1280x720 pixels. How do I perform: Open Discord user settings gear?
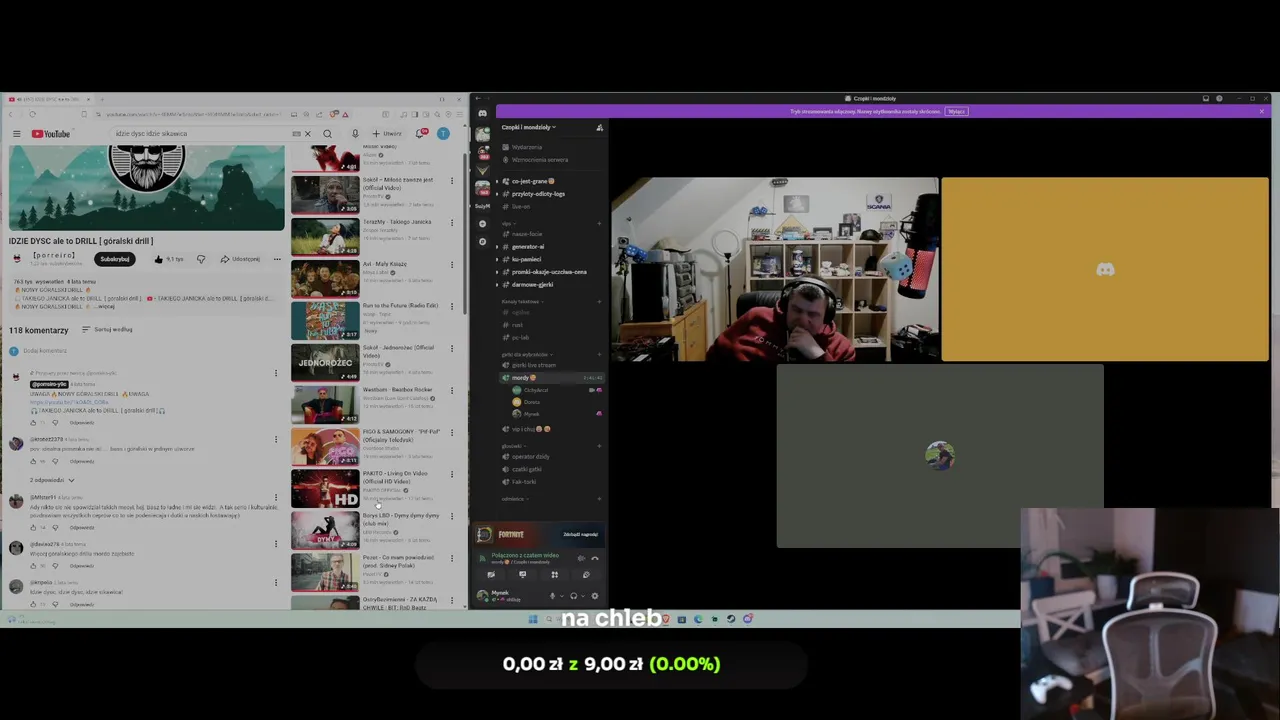click(595, 596)
